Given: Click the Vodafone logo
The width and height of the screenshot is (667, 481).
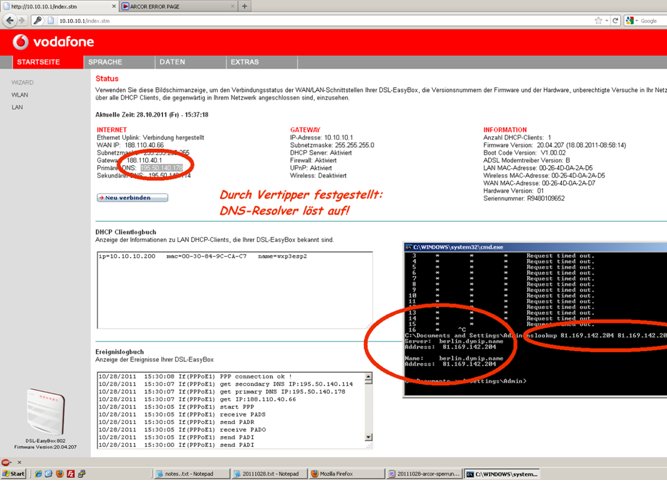Looking at the screenshot, I should click(x=53, y=42).
